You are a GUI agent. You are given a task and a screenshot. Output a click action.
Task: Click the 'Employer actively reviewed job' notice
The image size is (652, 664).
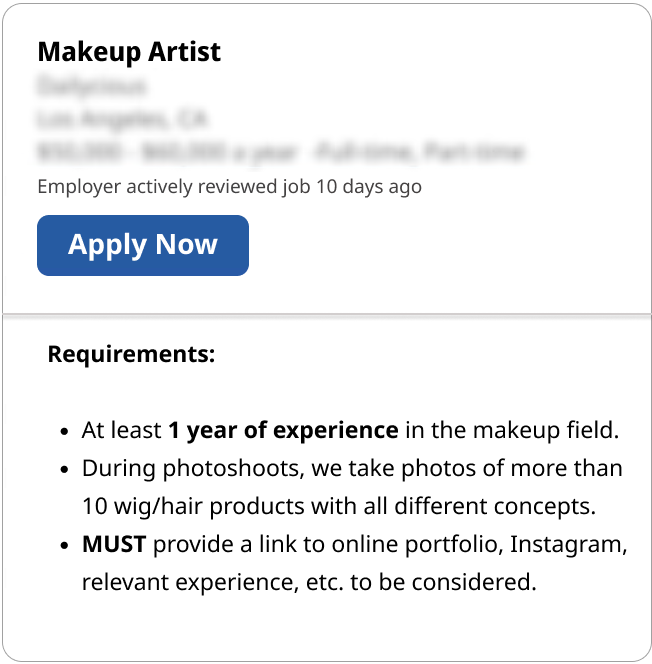pyautogui.click(x=175, y=186)
